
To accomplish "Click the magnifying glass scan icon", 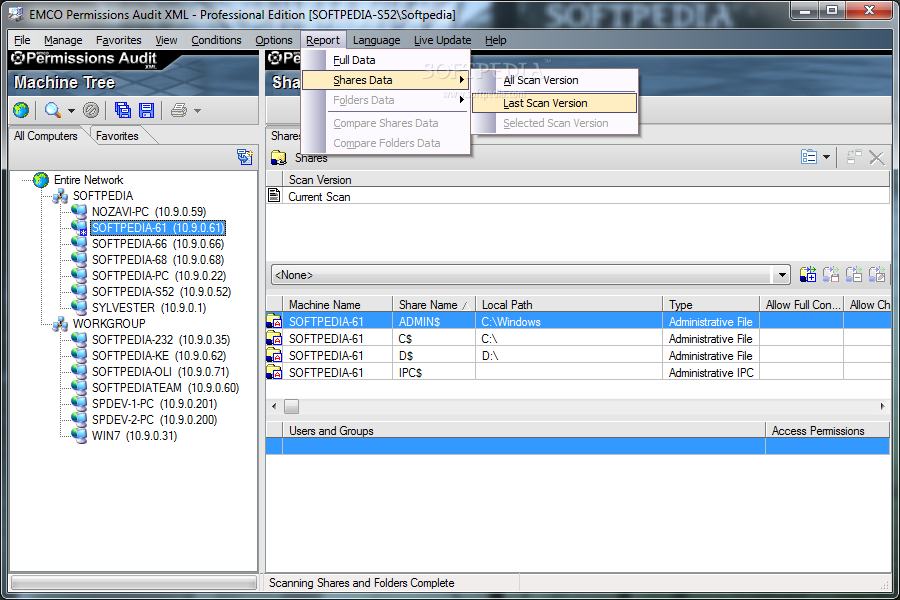I will tap(53, 110).
